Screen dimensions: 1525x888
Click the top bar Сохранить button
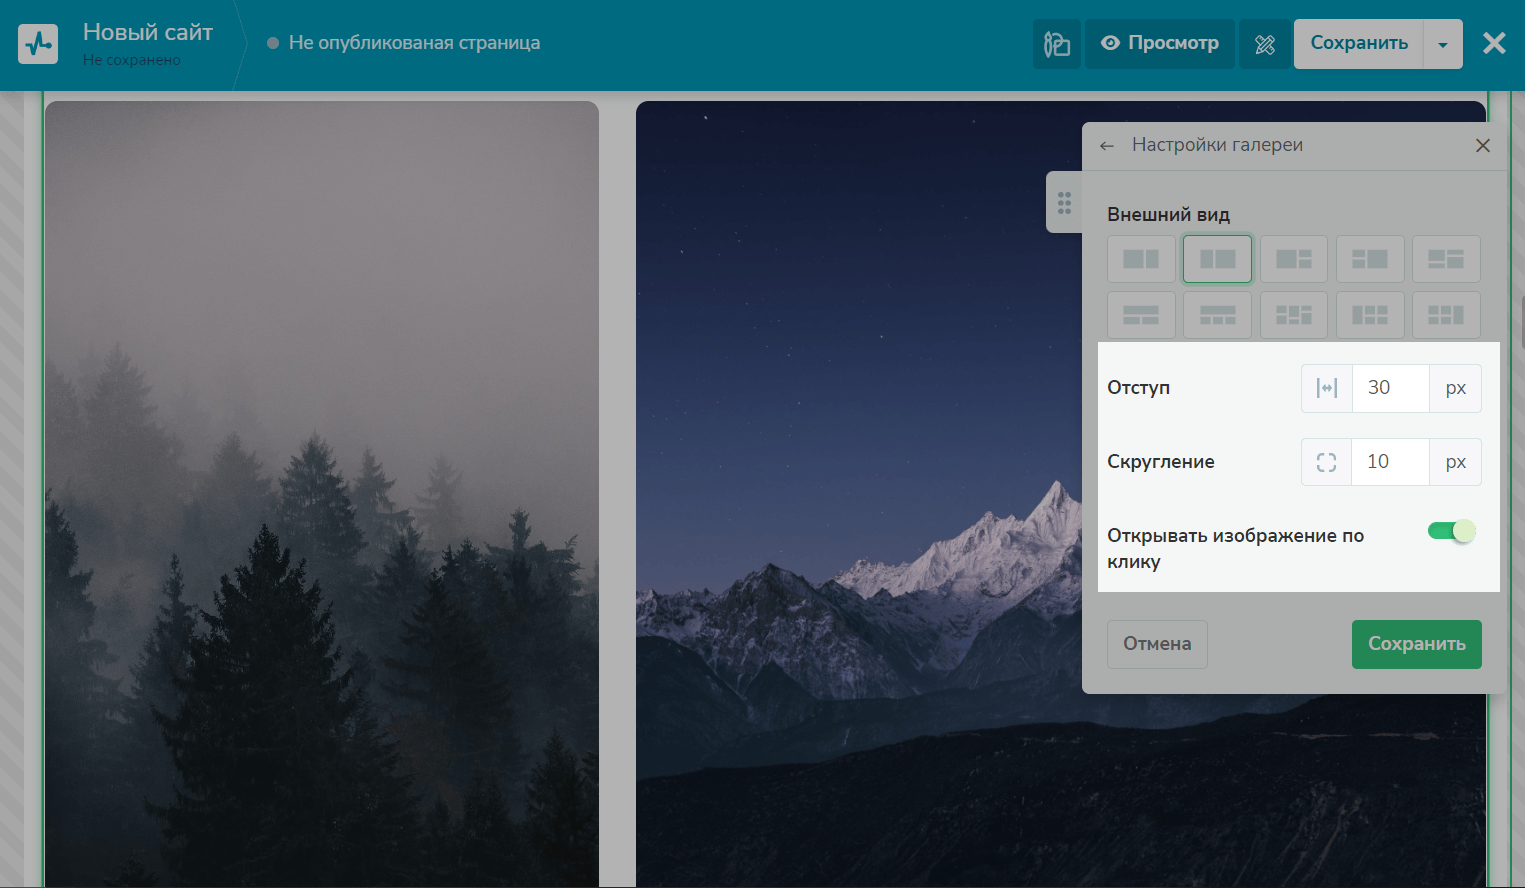pos(1358,44)
